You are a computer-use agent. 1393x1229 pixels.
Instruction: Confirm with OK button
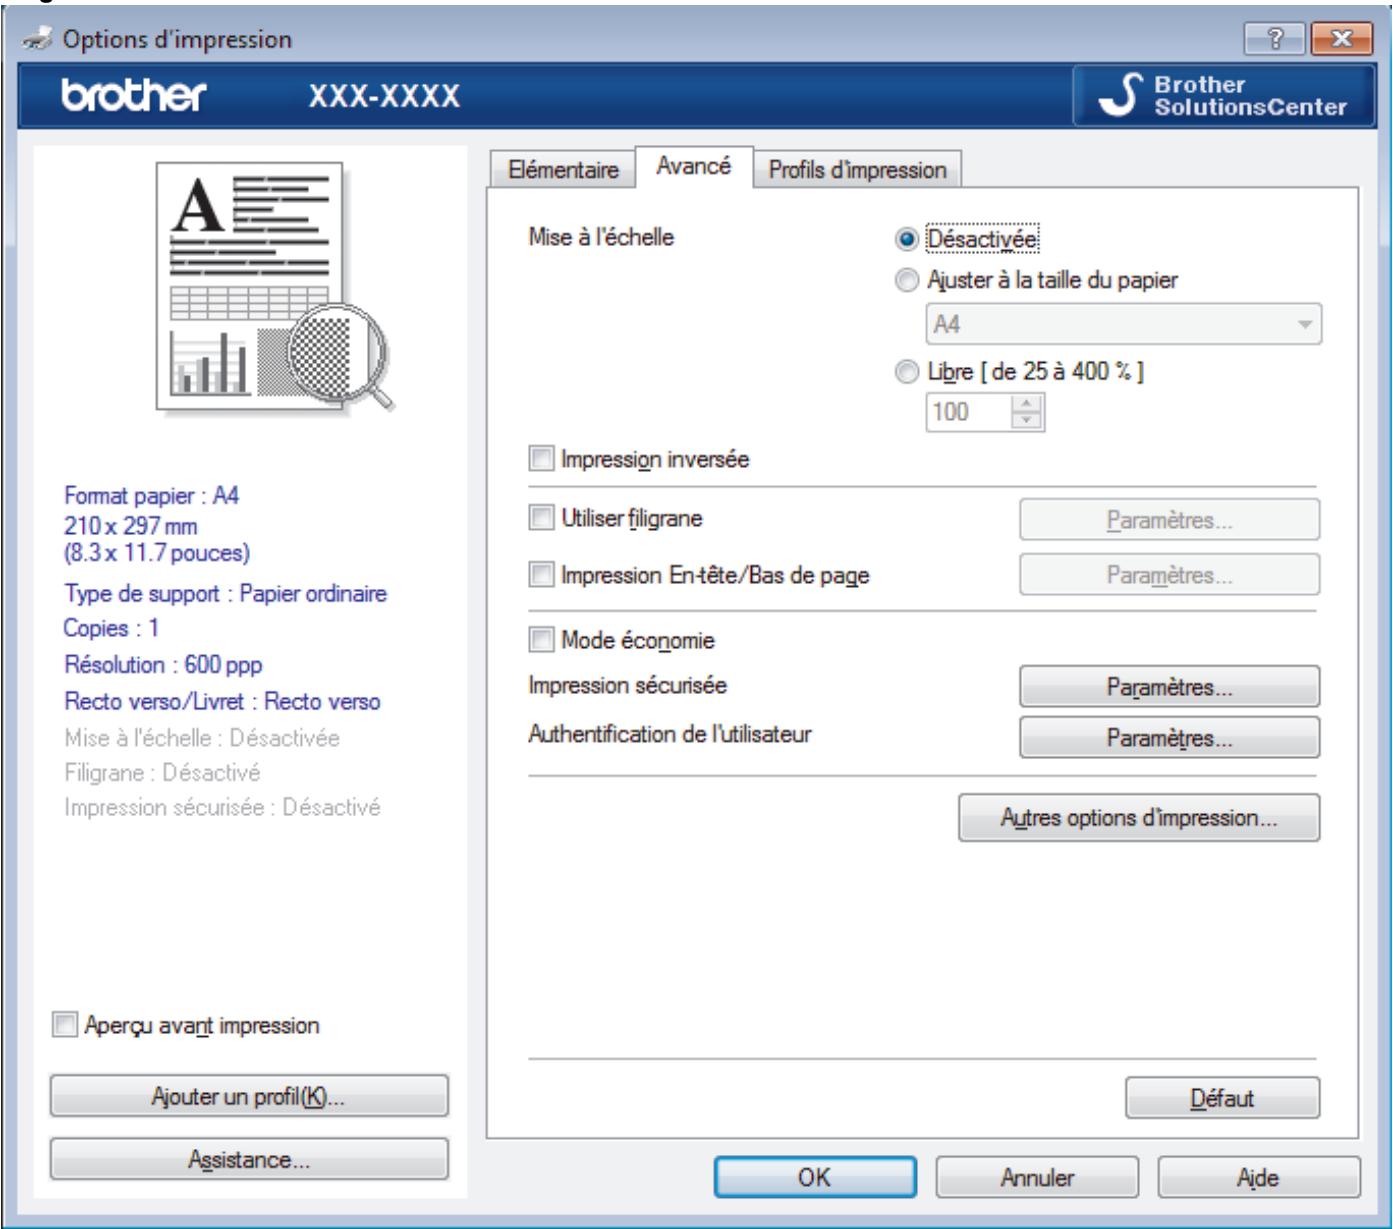(814, 1177)
